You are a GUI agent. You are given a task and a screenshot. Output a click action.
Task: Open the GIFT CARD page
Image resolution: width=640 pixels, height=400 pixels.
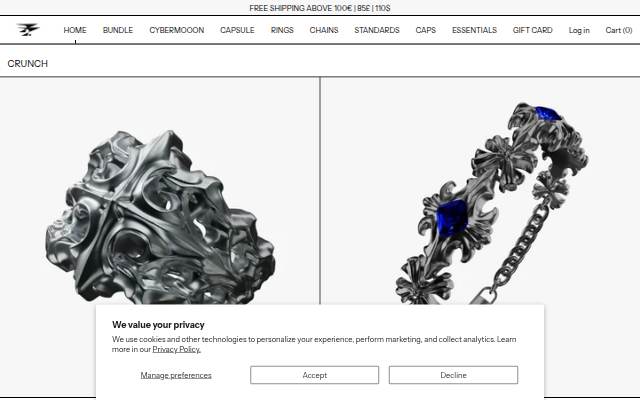[533, 30]
